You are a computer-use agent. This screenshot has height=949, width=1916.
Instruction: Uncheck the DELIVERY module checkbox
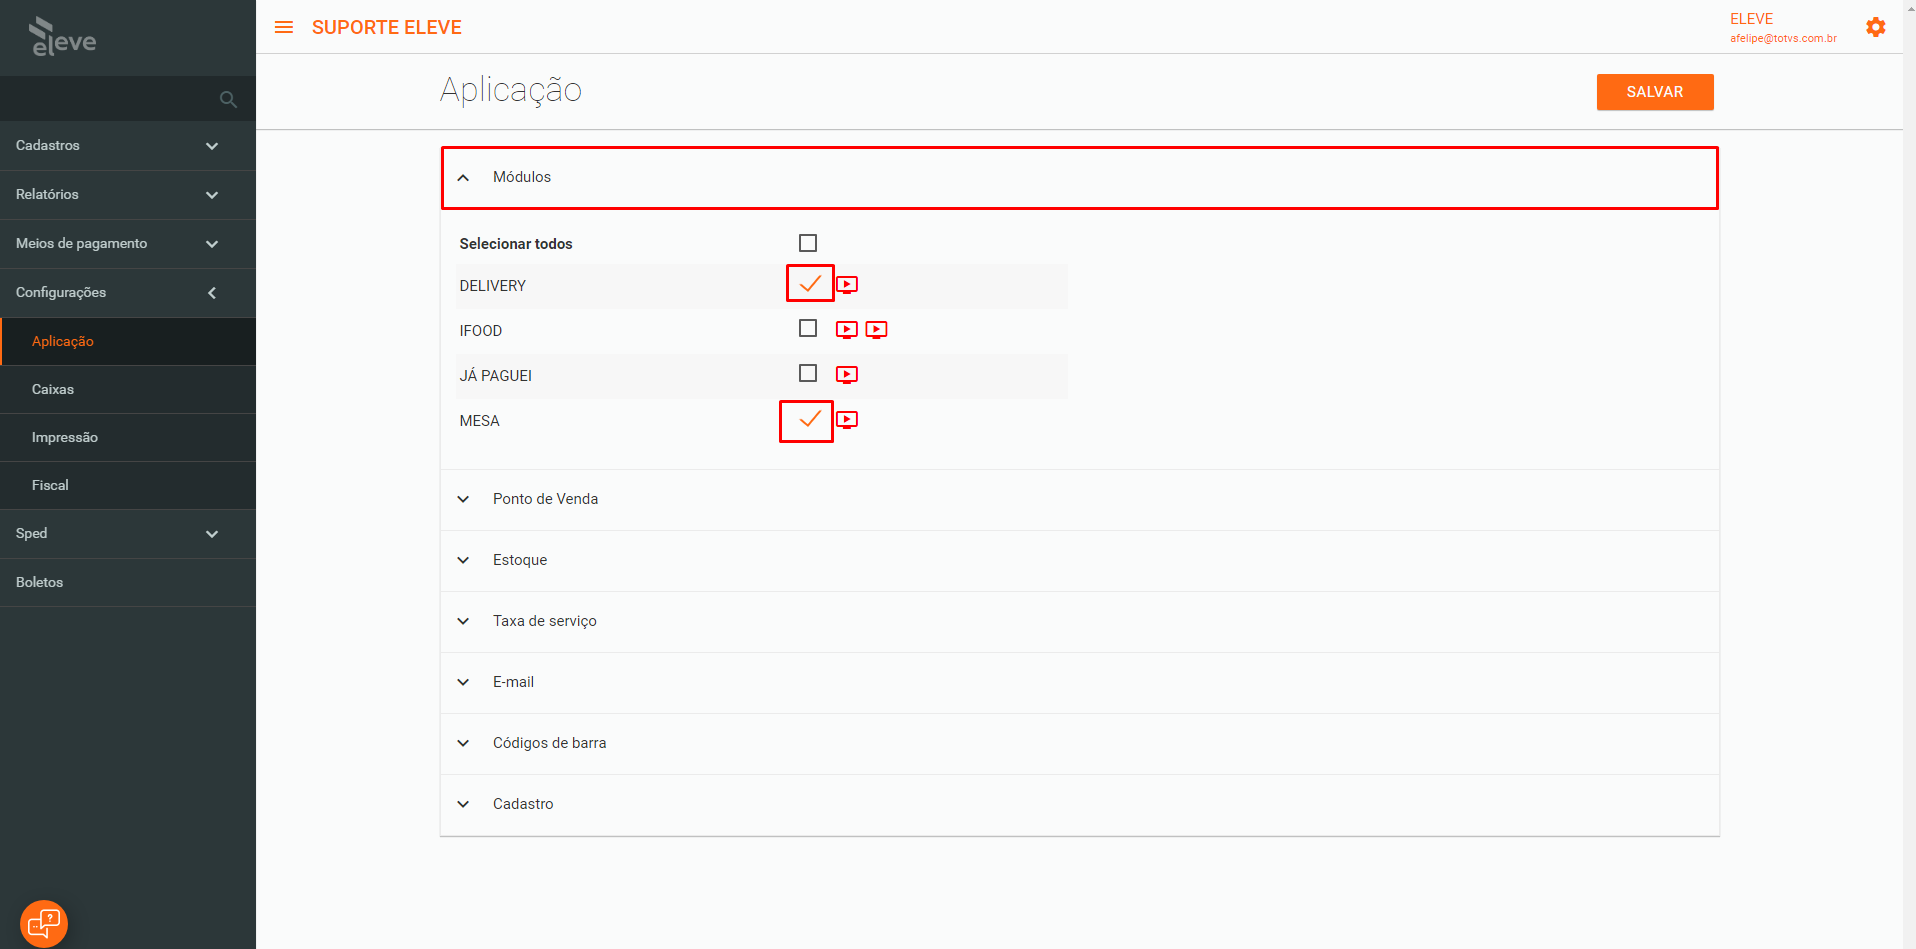810,283
